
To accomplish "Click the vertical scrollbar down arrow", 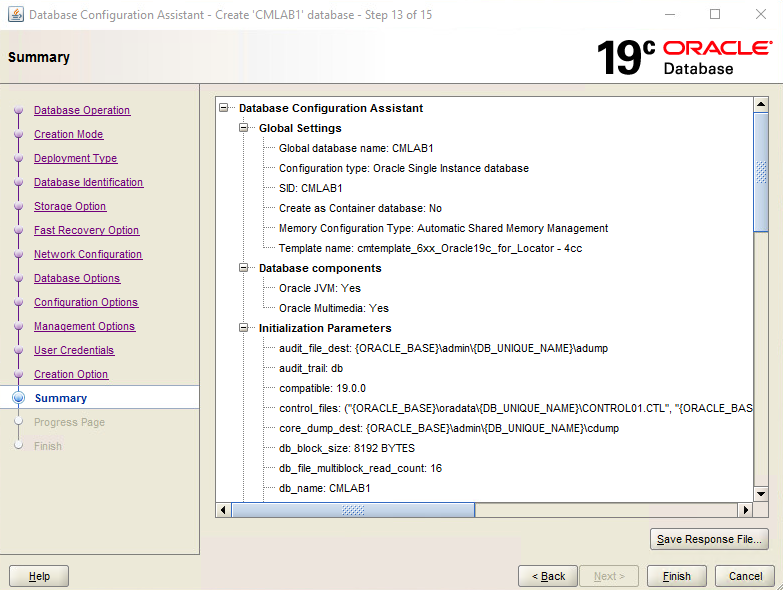I will point(761,494).
